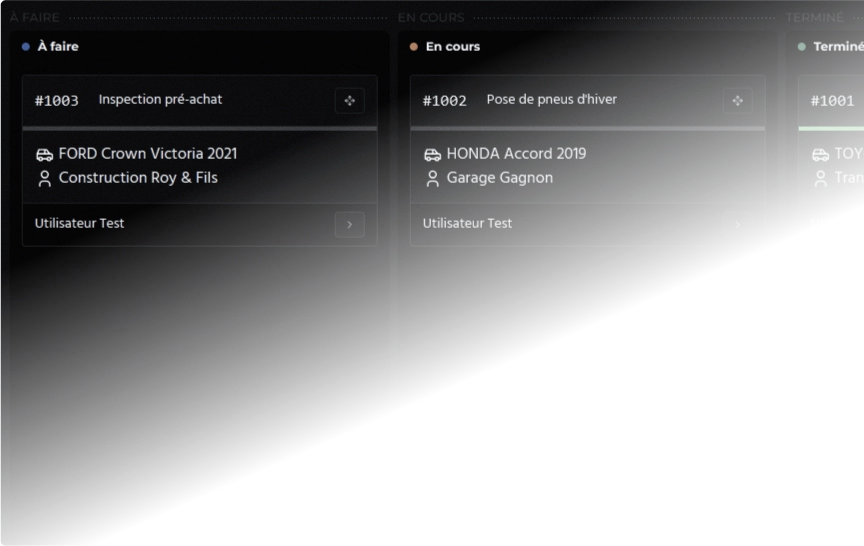Image resolution: width=864 pixels, height=546 pixels.
Task: Open work order number #1001
Action: (832, 101)
